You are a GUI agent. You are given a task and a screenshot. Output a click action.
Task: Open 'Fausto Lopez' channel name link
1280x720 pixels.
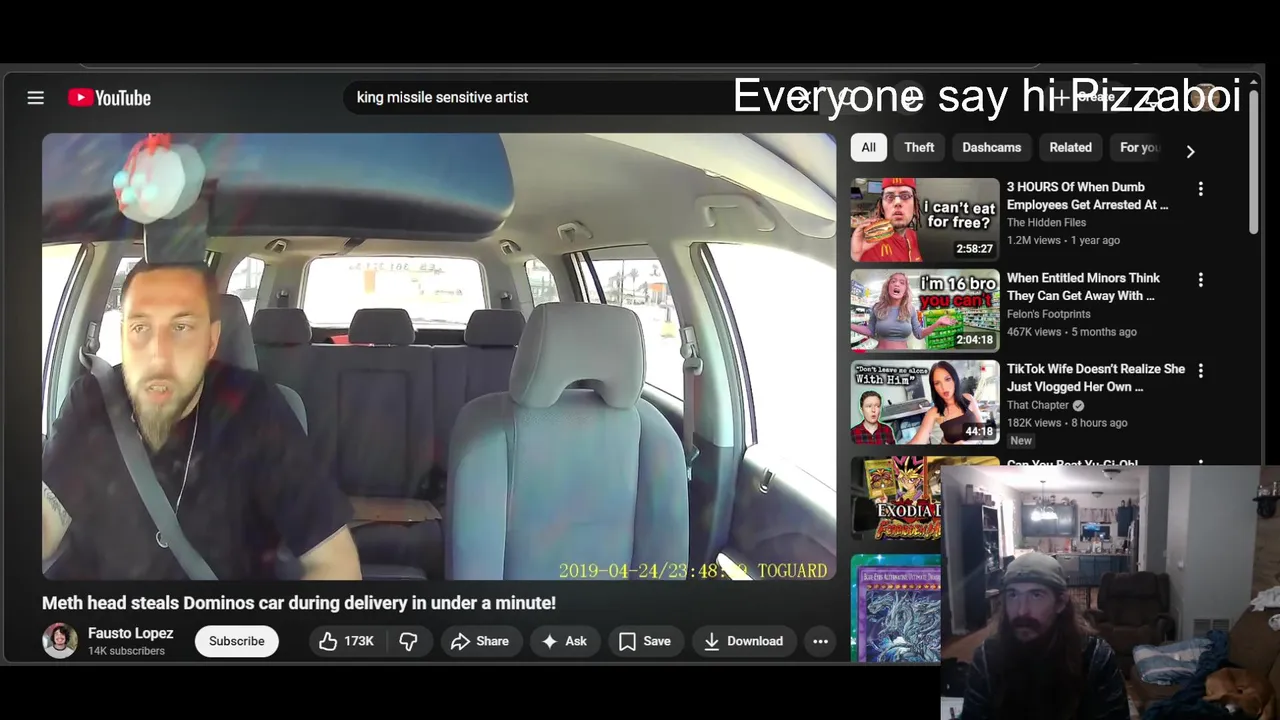130,633
